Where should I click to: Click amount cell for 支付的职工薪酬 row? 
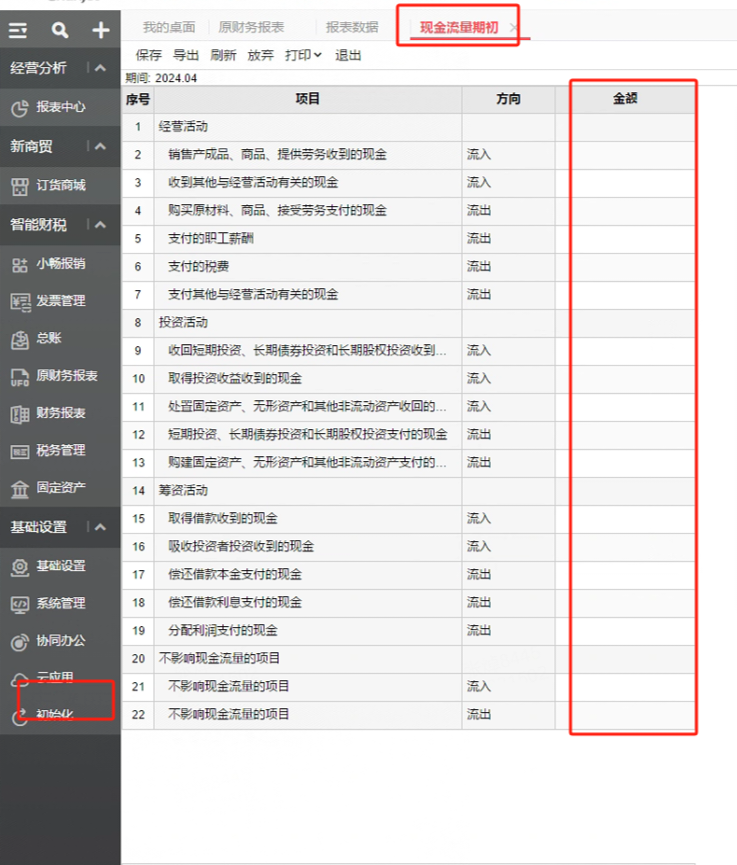coord(625,239)
